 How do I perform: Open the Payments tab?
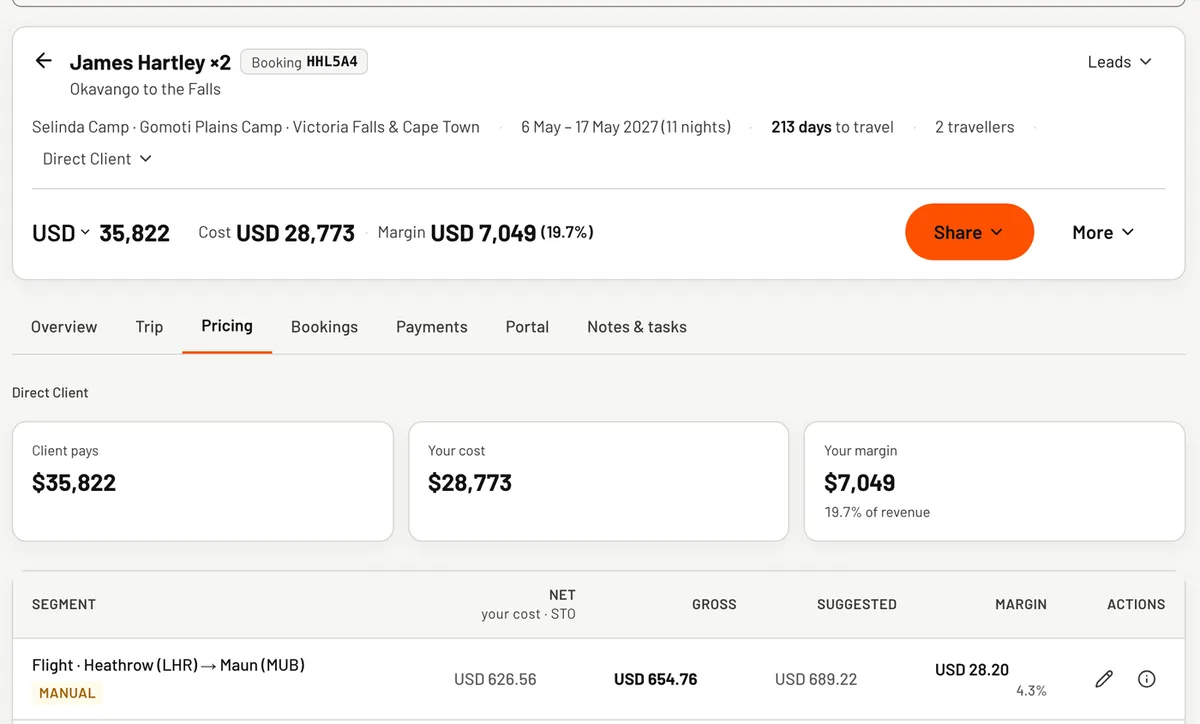point(432,327)
